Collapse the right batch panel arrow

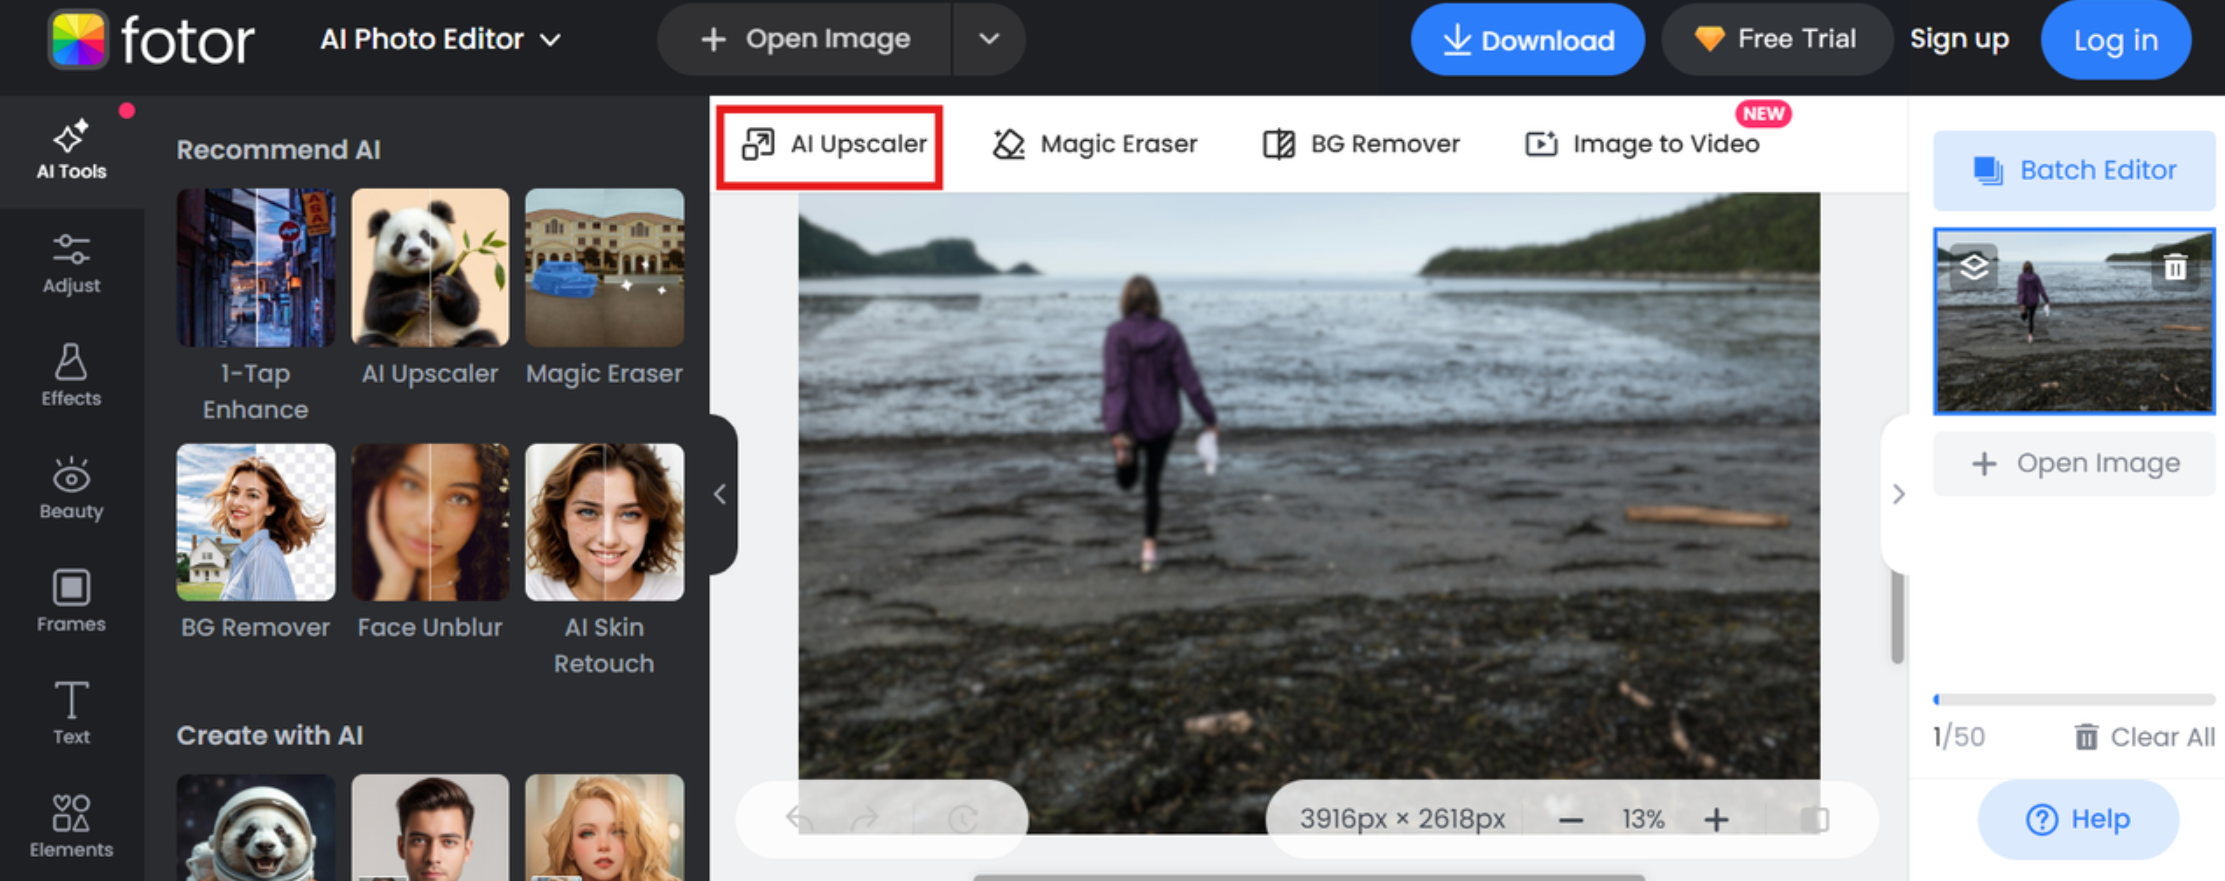pos(1898,494)
